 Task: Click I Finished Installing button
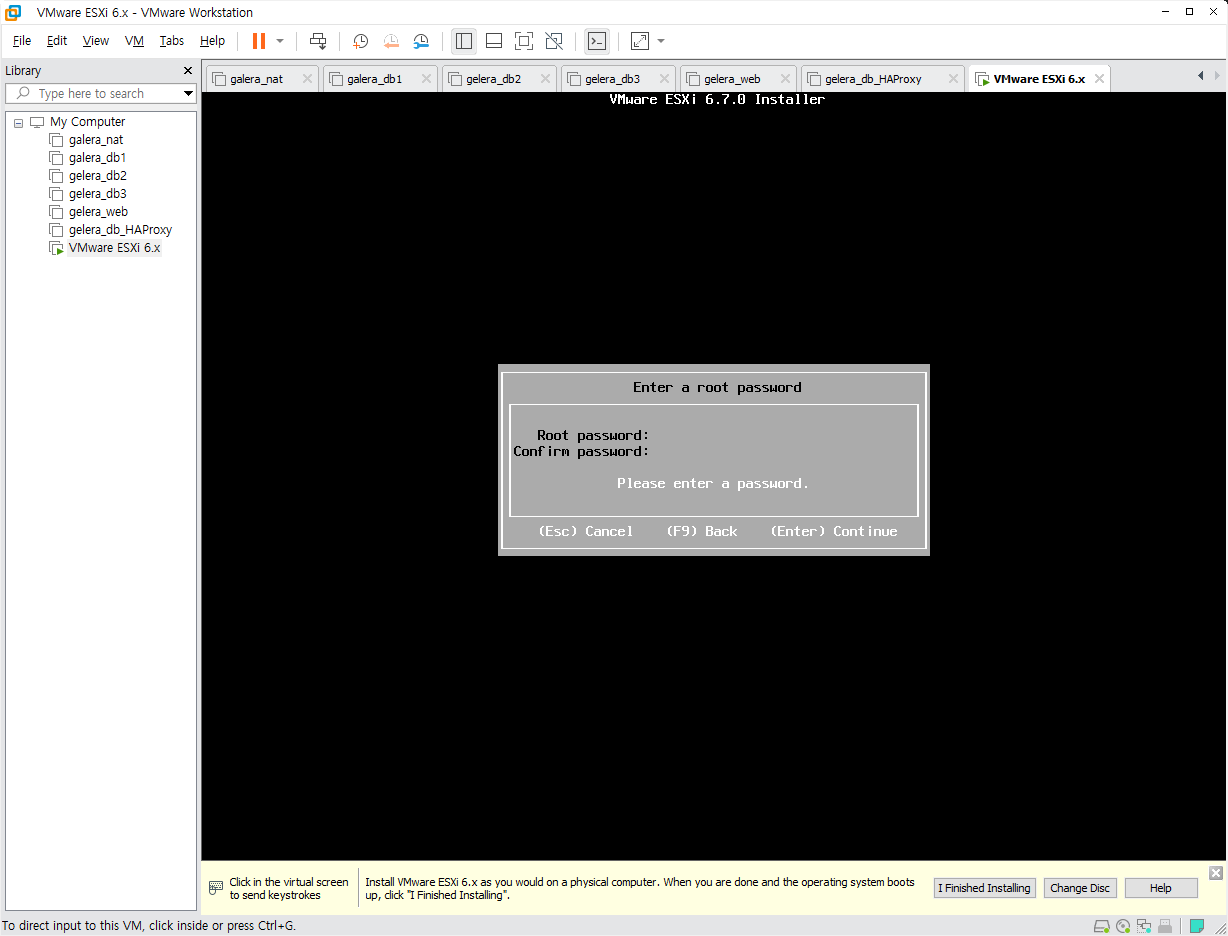point(984,888)
